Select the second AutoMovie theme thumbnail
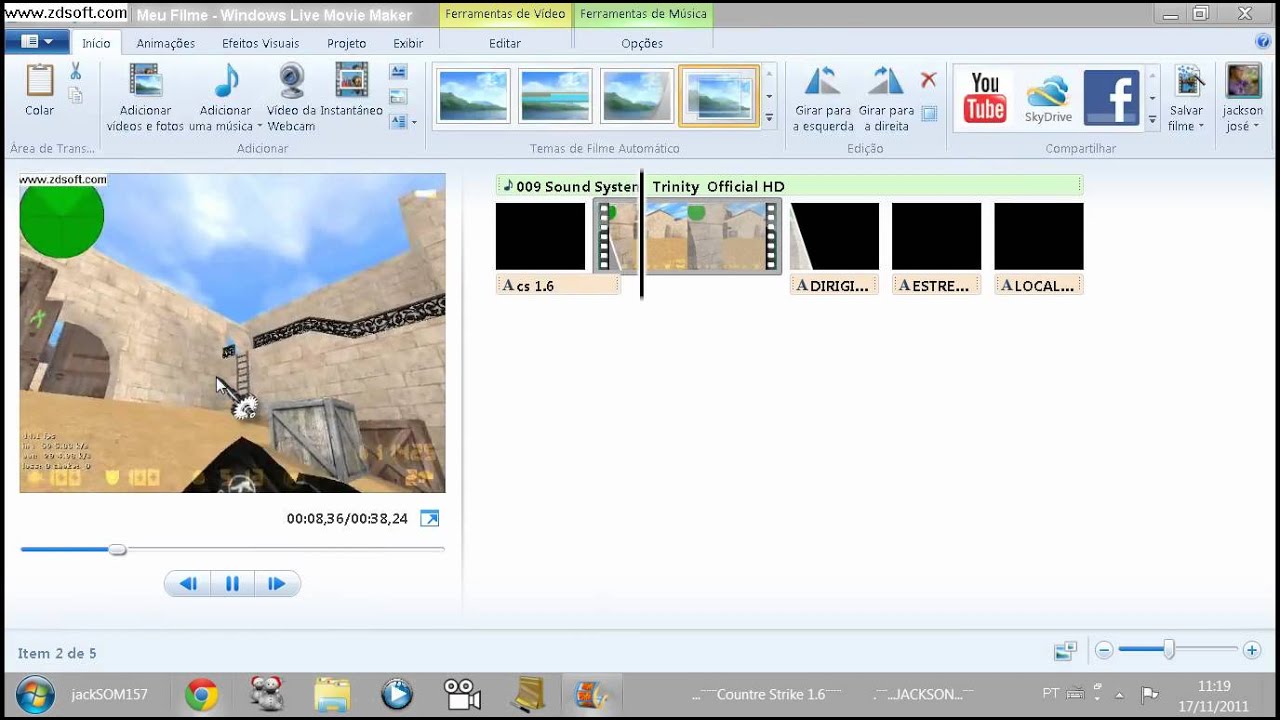The height and width of the screenshot is (720, 1280). pyautogui.click(x=555, y=96)
